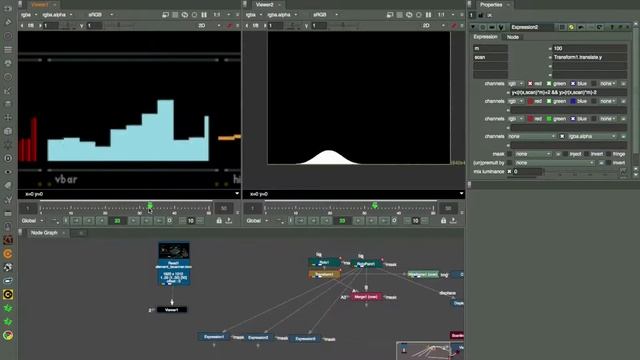
Task: Enable the fringe checkbox
Action: (609, 154)
